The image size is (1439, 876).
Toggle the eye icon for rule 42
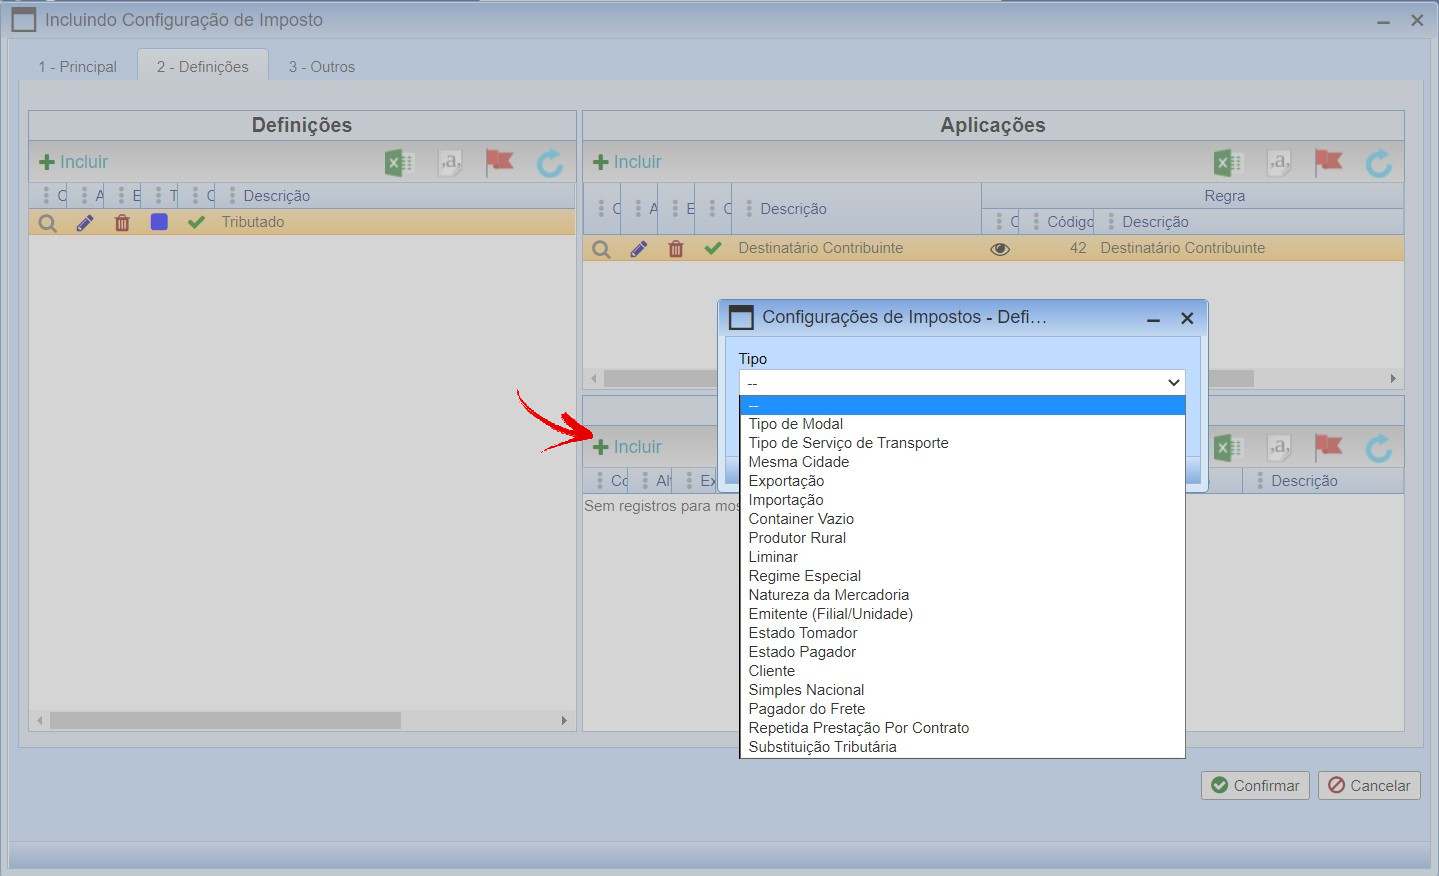point(999,249)
